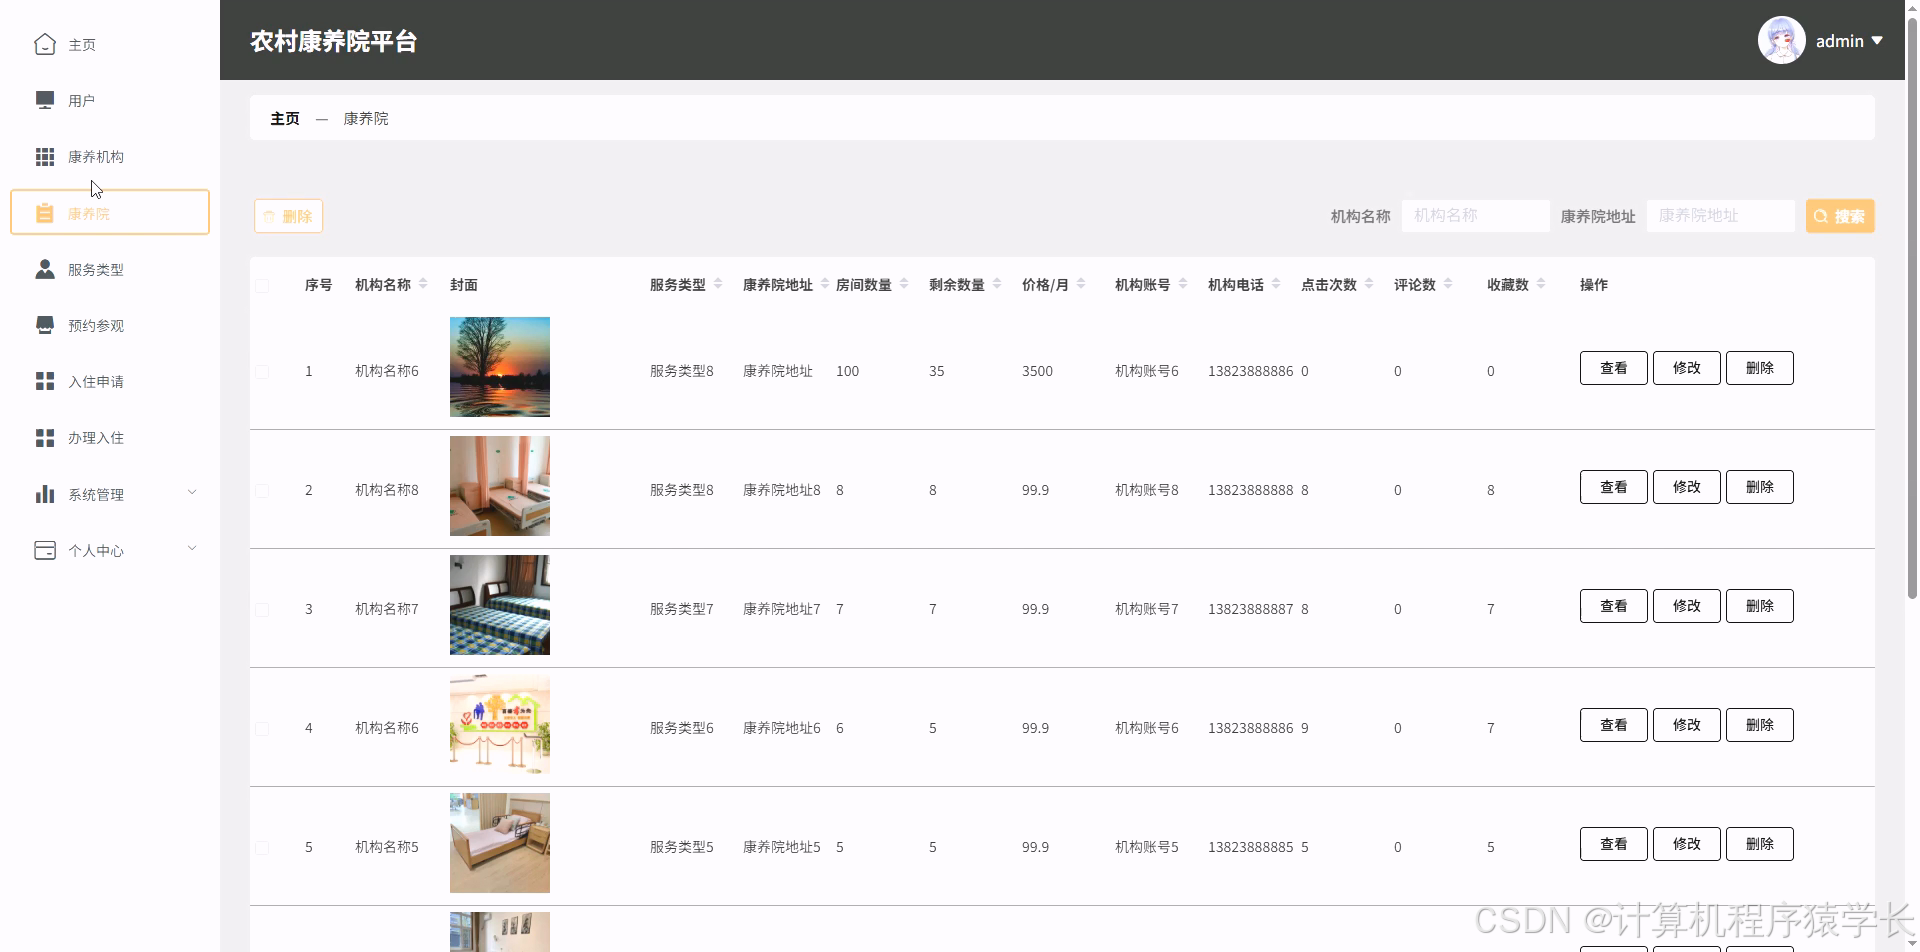Click the 入住申请 squares icon
Viewport: 1920px width, 952px height.
pyautogui.click(x=45, y=381)
